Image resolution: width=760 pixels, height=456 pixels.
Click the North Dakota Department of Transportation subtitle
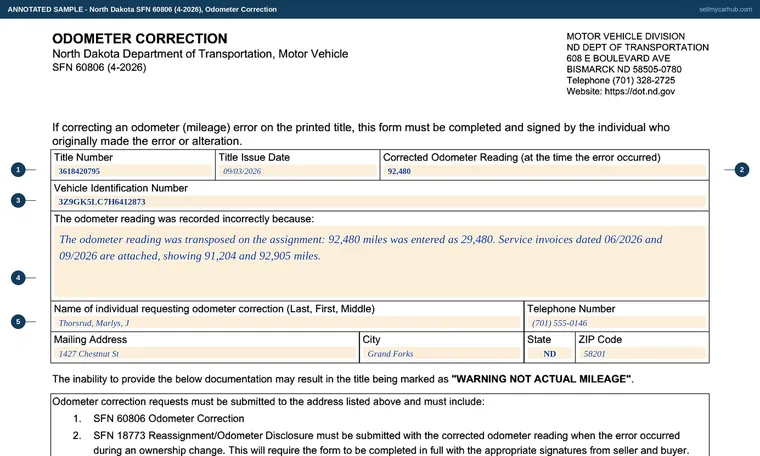point(200,54)
